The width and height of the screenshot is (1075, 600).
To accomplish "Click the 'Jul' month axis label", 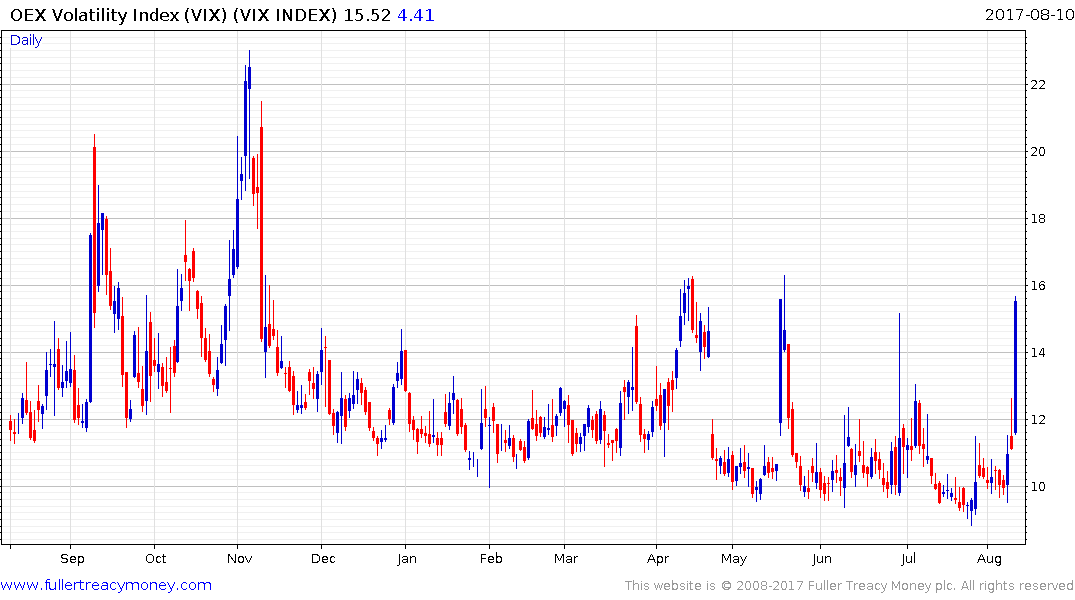I will [x=908, y=558].
